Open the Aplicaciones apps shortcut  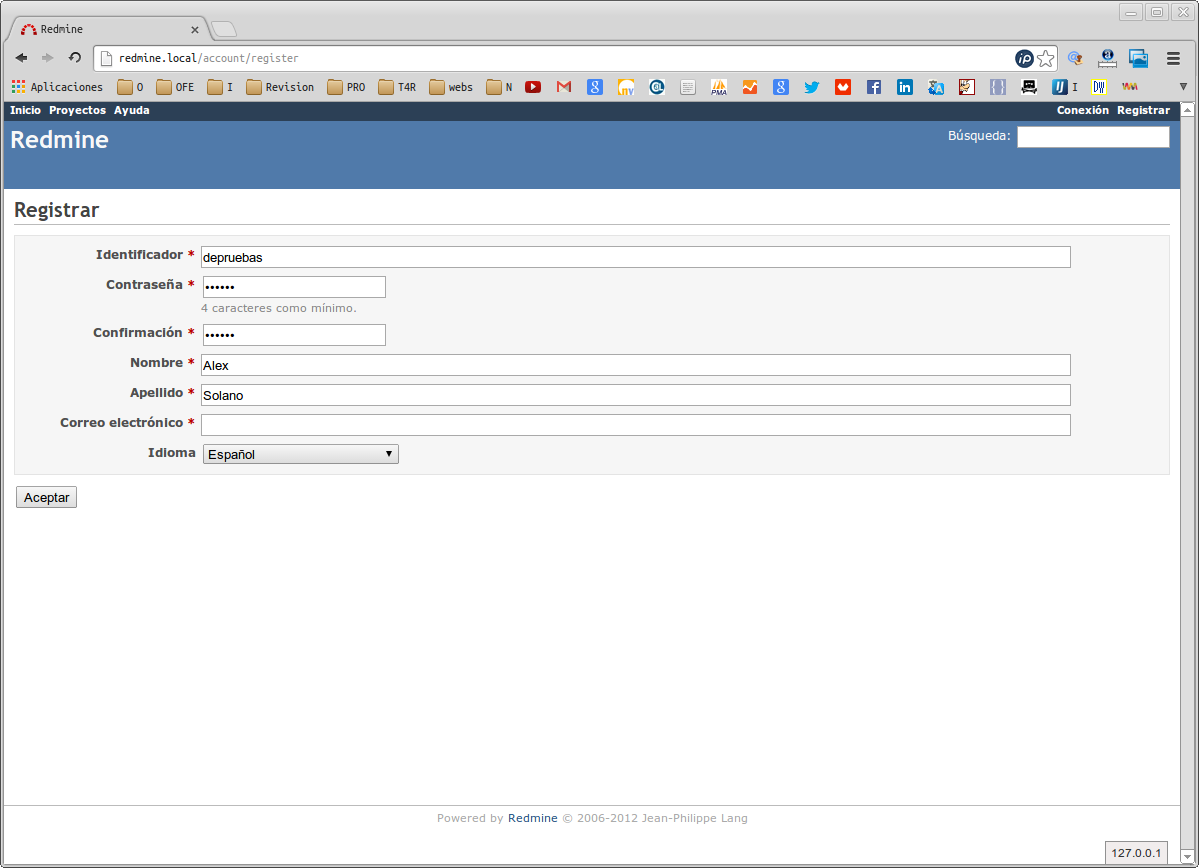(x=57, y=87)
